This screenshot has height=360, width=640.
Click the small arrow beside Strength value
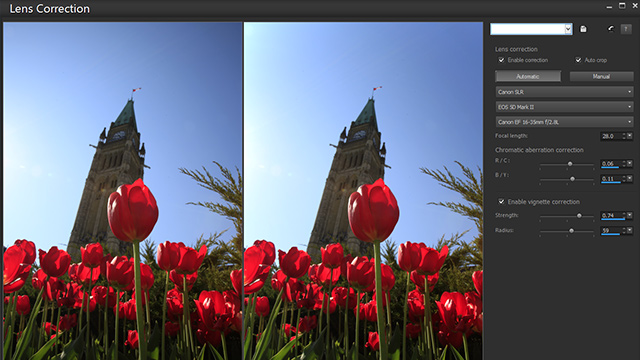click(x=630, y=215)
